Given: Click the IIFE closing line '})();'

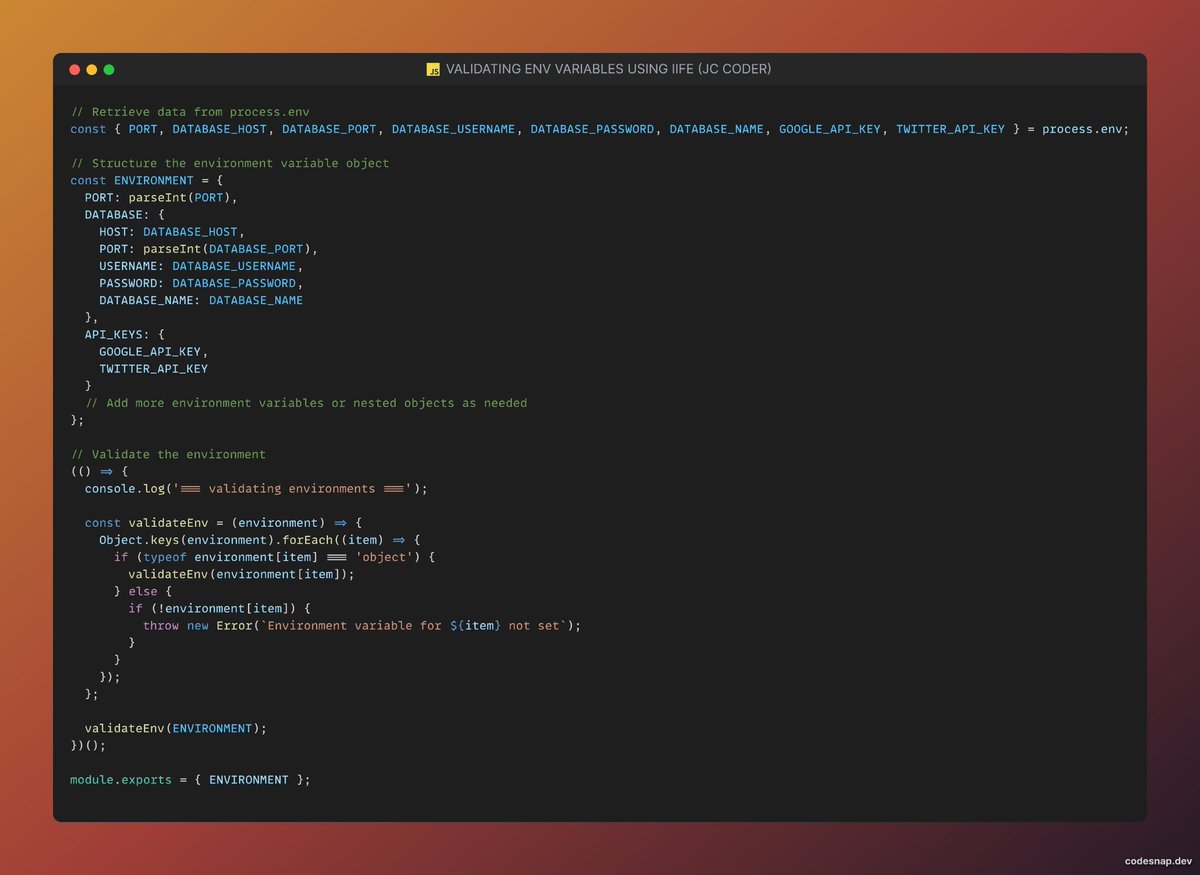Looking at the screenshot, I should click(87, 745).
